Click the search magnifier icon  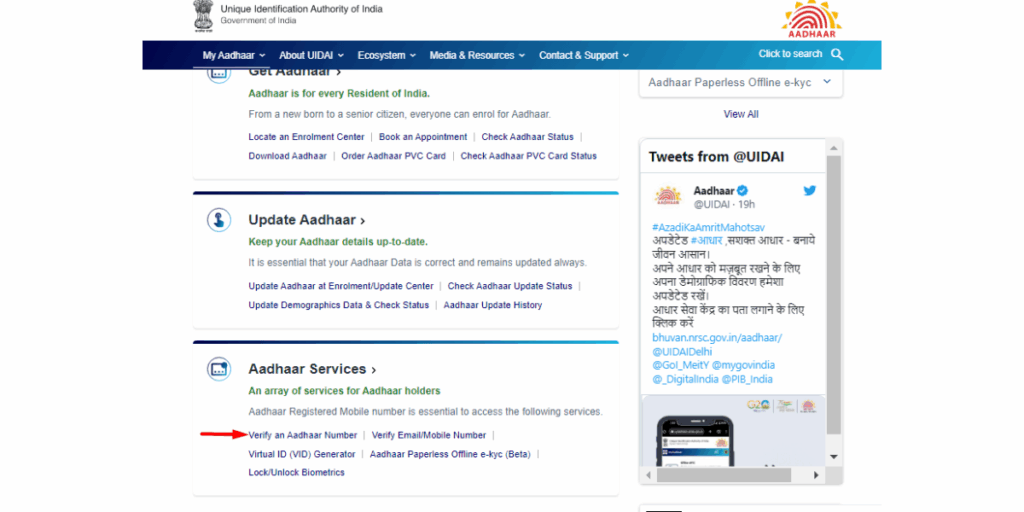click(x=837, y=55)
